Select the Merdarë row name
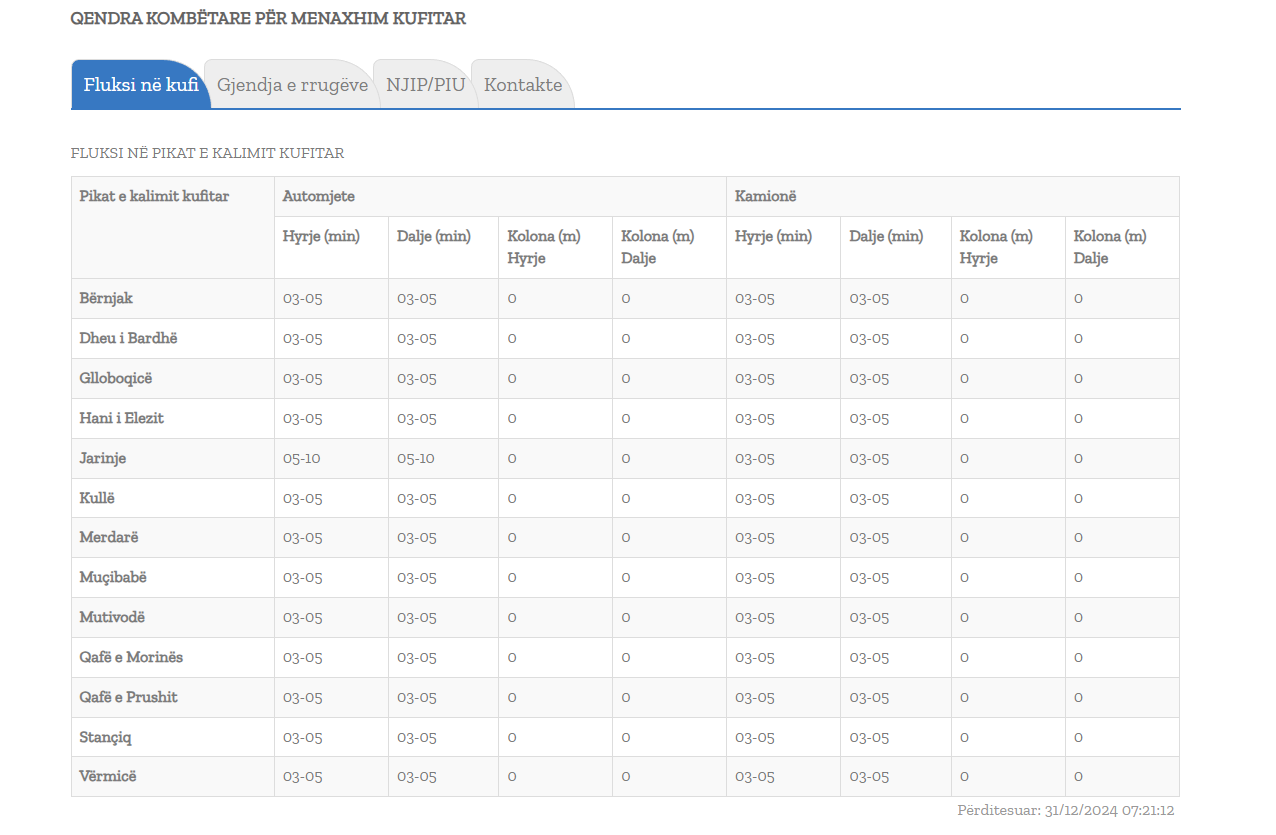 109,537
